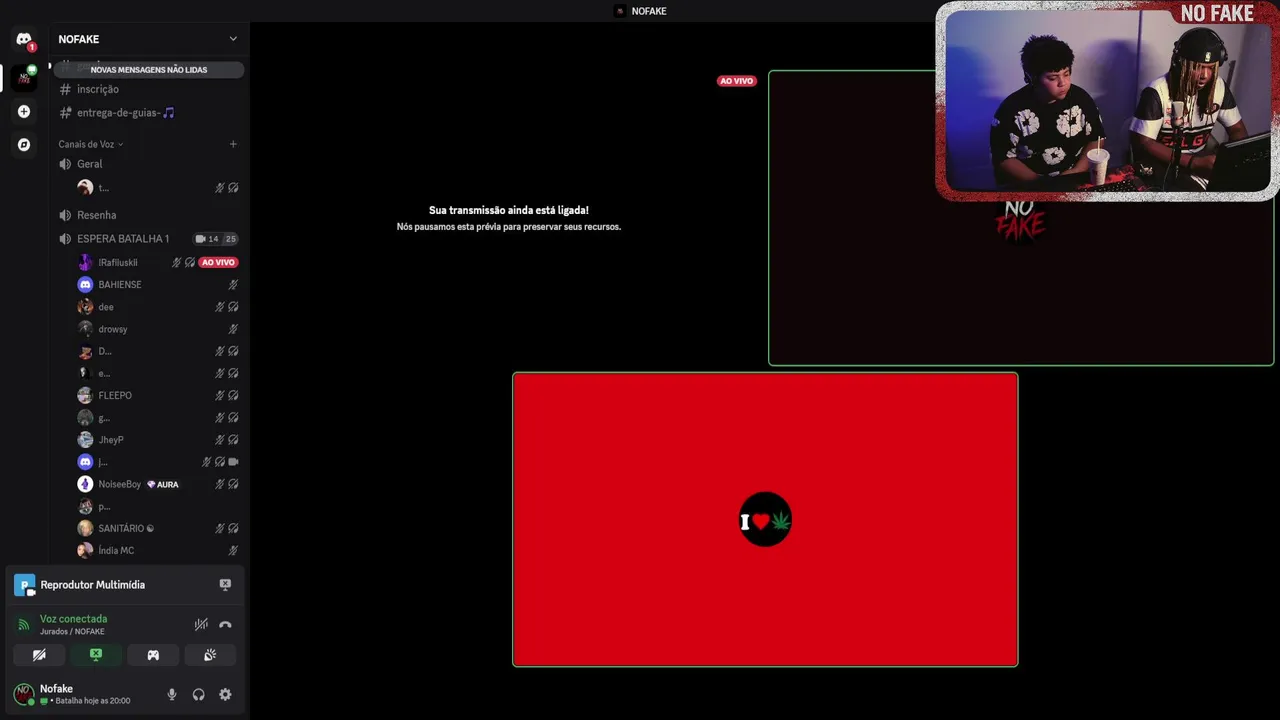The width and height of the screenshot is (1280, 720).
Task: Open the discover servers compass icon
Action: pyautogui.click(x=24, y=144)
